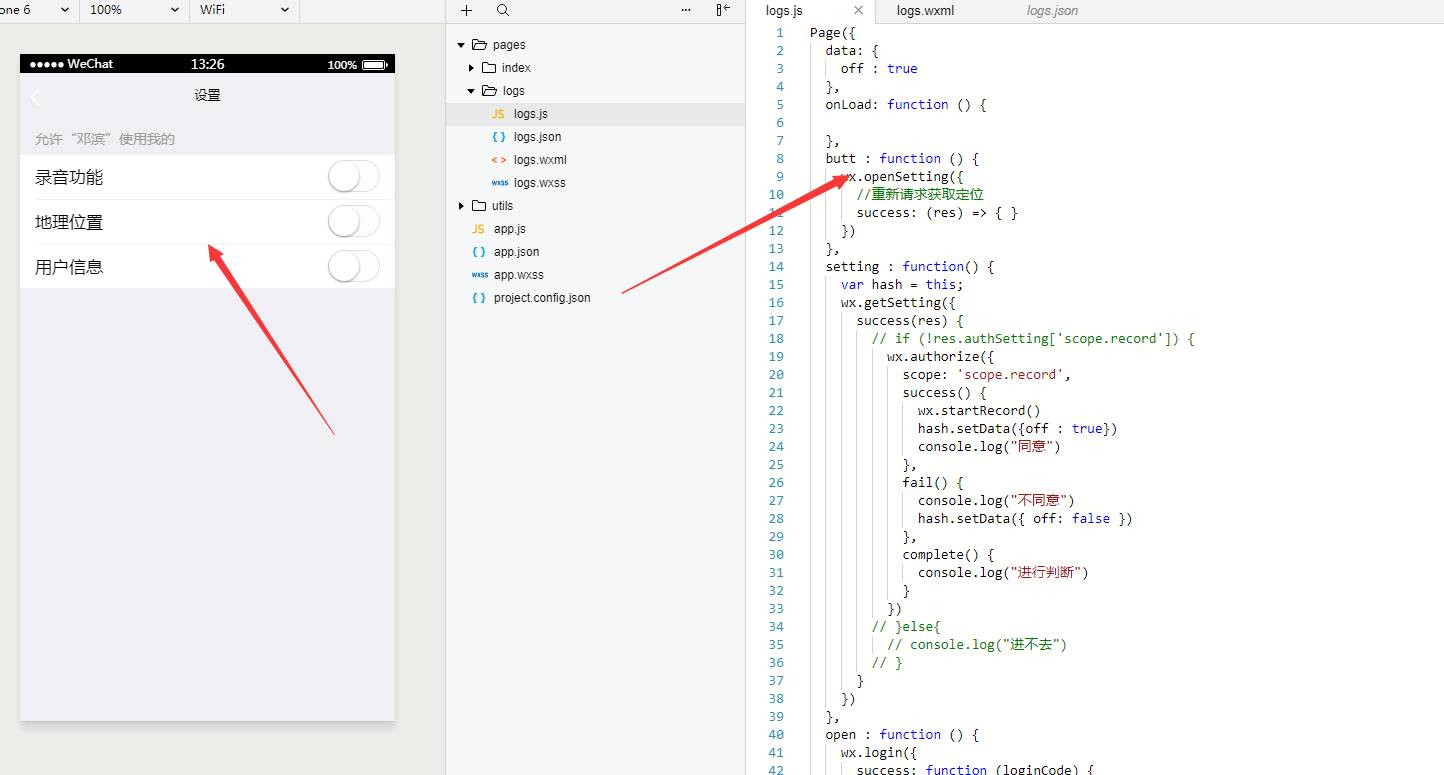Select the braces icon beside logs.json in the tree
Screen dimensions: 1444x775
(498, 137)
